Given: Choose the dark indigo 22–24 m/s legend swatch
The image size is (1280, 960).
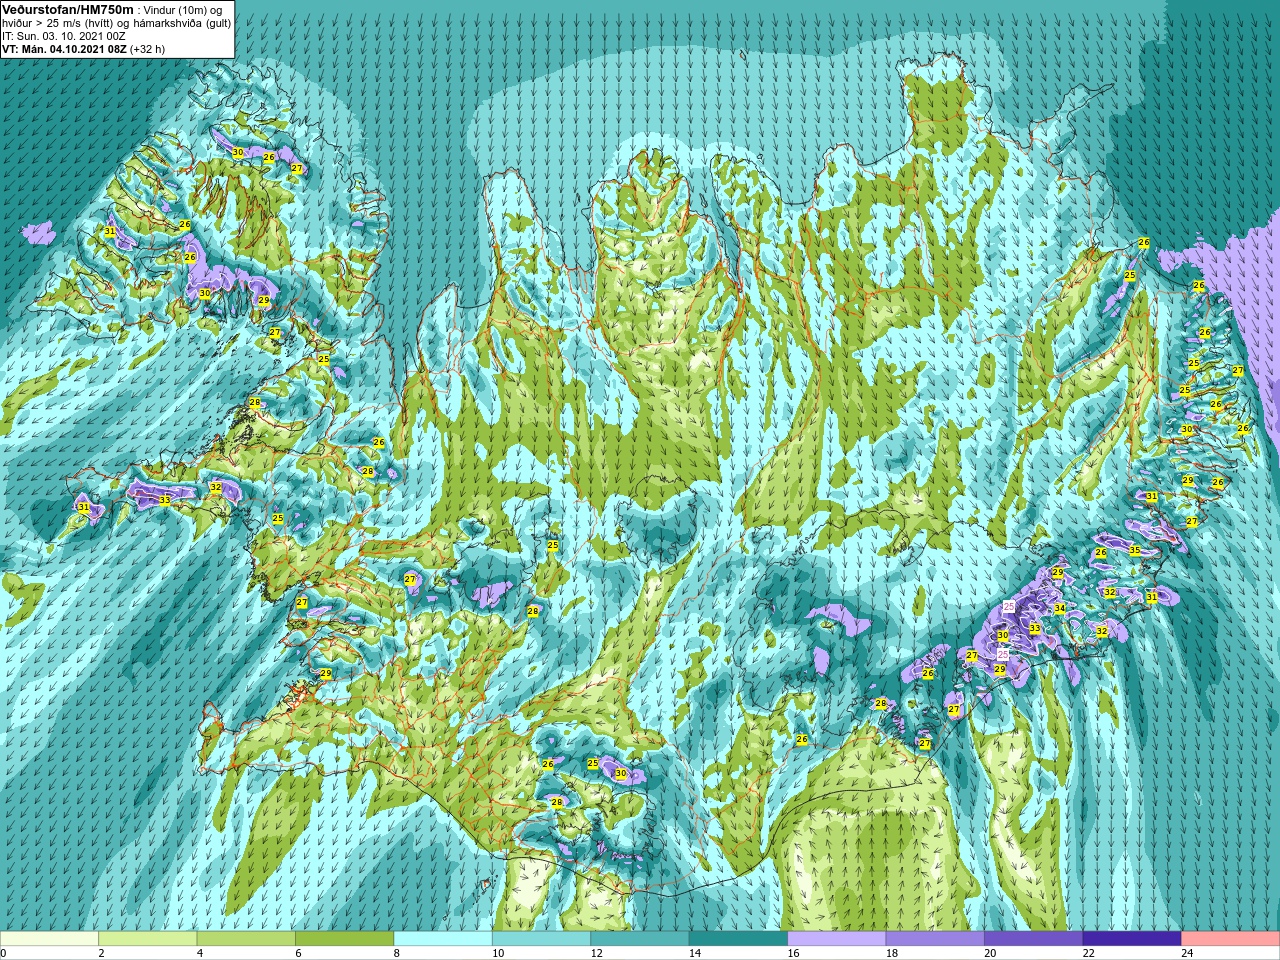Looking at the screenshot, I should point(1132,939).
